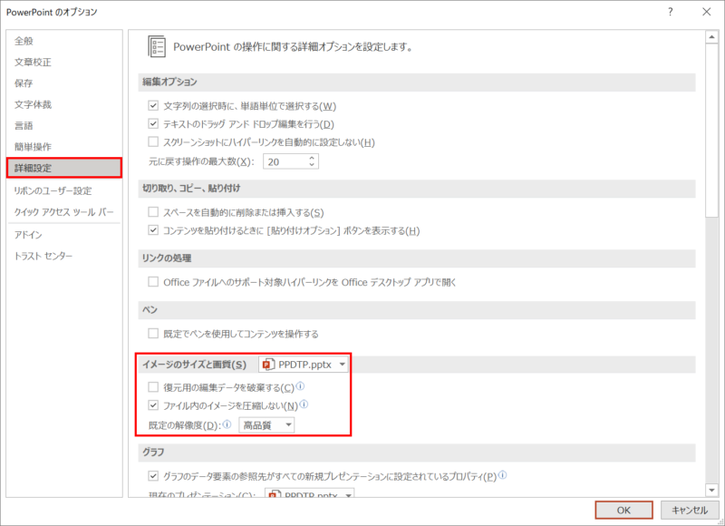Viewport: 725px width, 526px height.
Task: Toggle ファイル内のイメージを圧縮しない checkbox
Action: coord(153,405)
